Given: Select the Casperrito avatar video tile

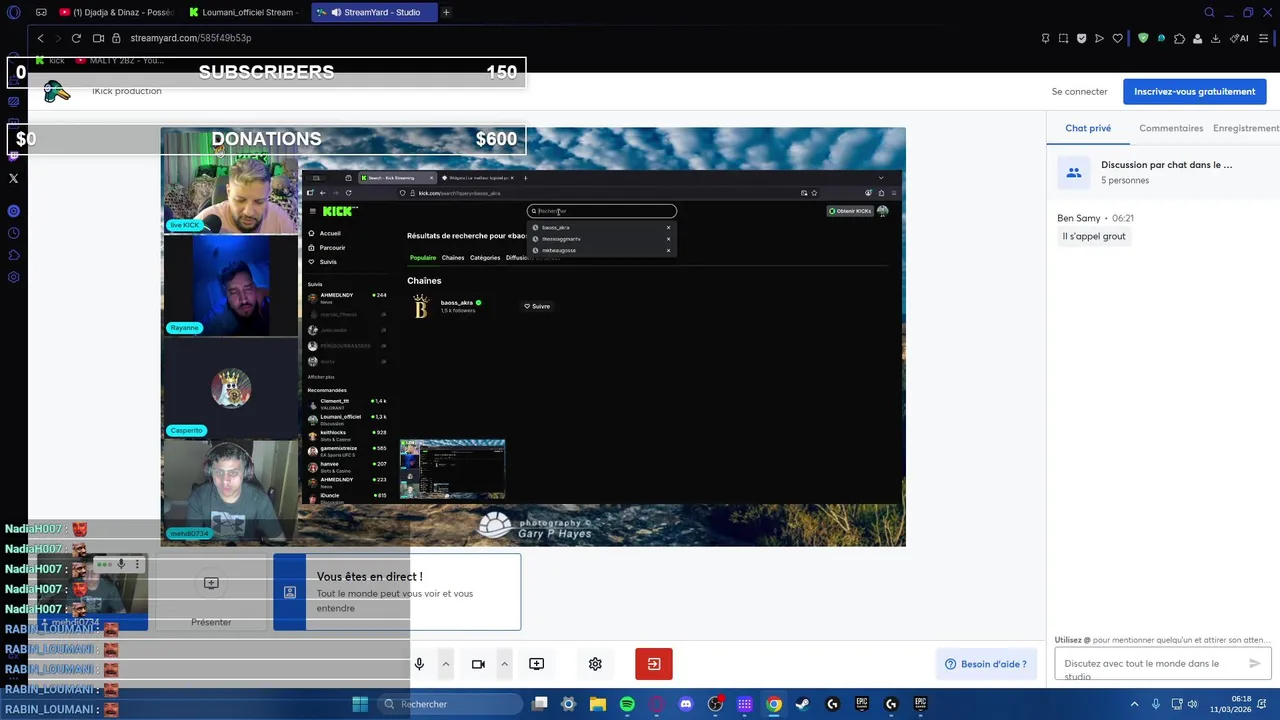Looking at the screenshot, I should pos(231,388).
